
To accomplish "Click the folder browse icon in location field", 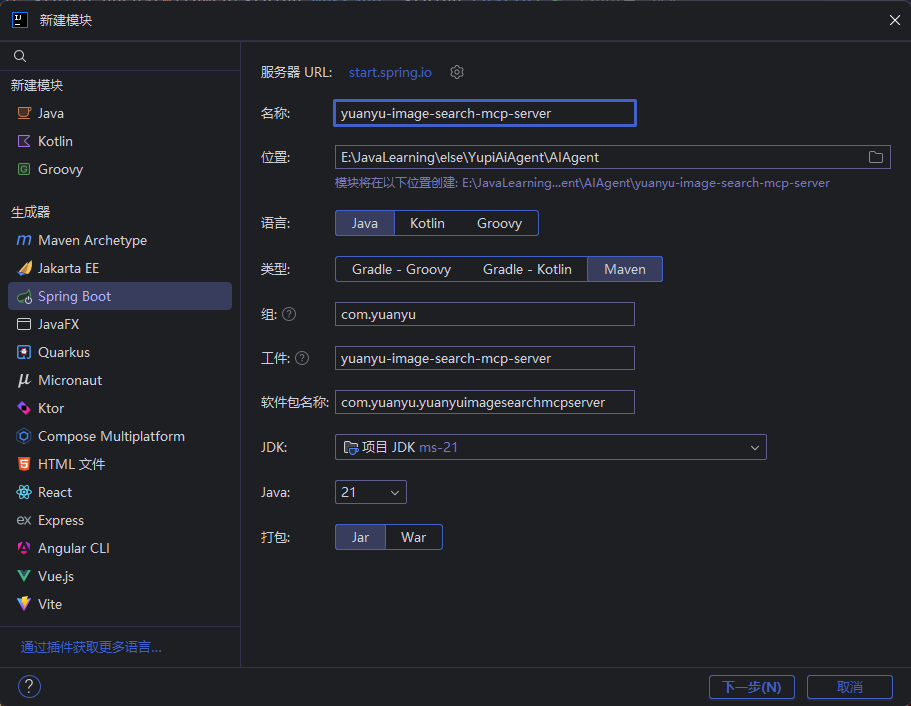I will (x=875, y=157).
